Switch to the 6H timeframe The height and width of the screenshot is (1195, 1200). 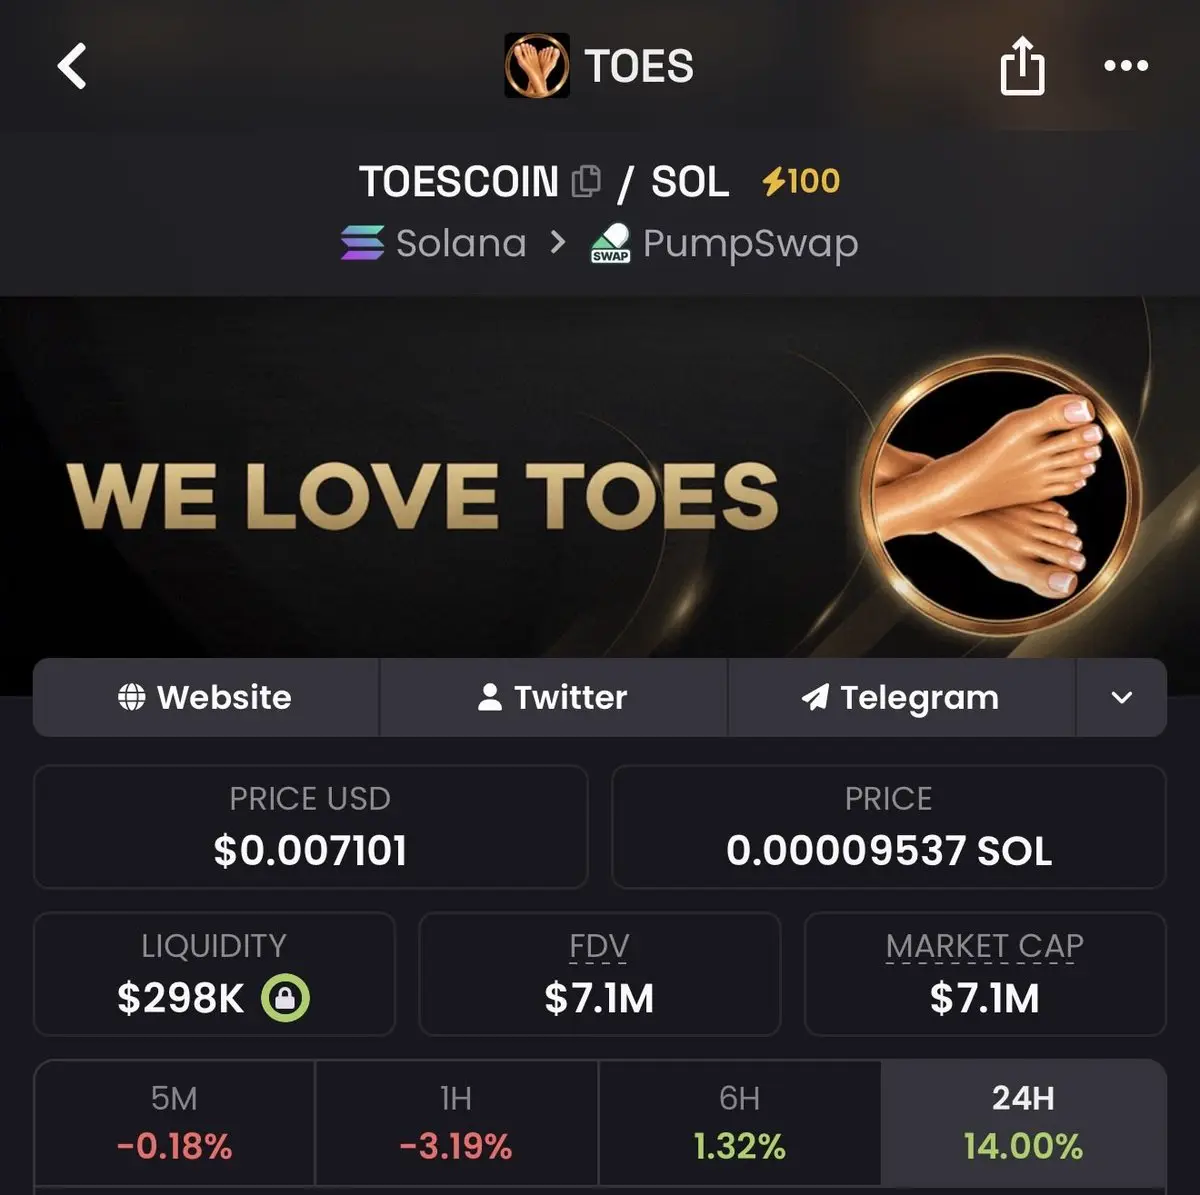pos(739,1123)
